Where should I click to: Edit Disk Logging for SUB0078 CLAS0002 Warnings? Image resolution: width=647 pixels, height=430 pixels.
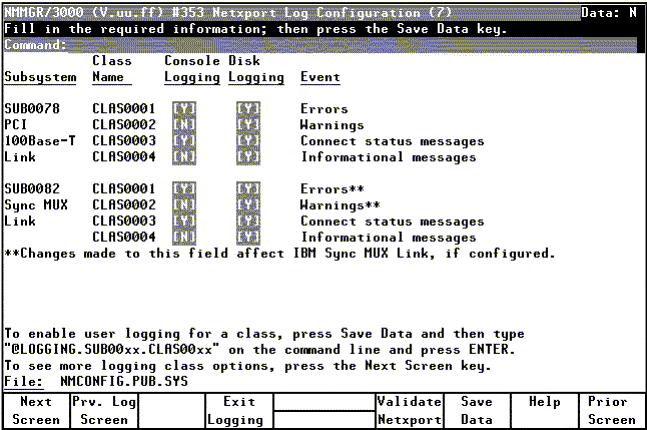click(248, 125)
